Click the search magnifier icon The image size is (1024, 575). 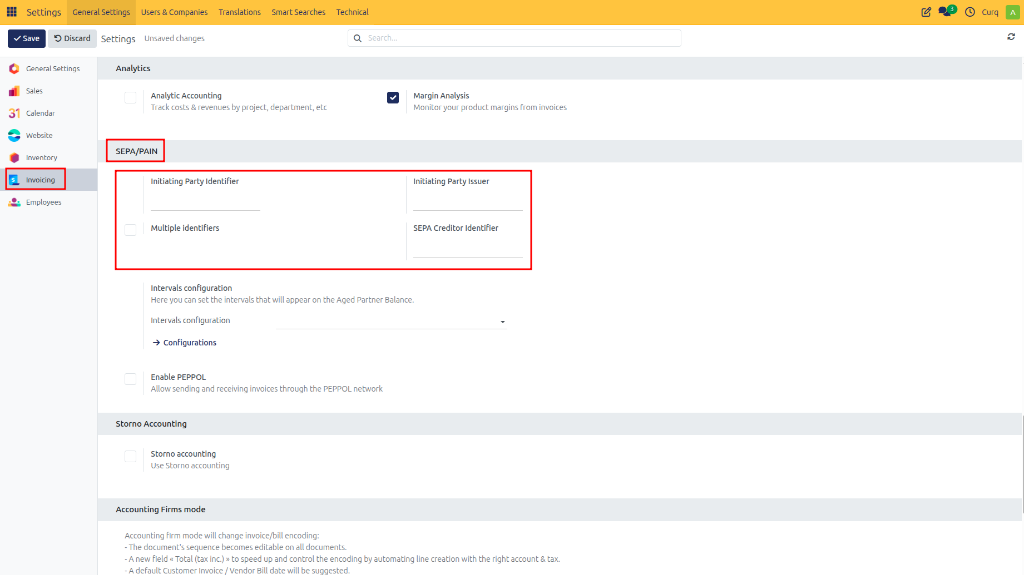pyautogui.click(x=357, y=38)
